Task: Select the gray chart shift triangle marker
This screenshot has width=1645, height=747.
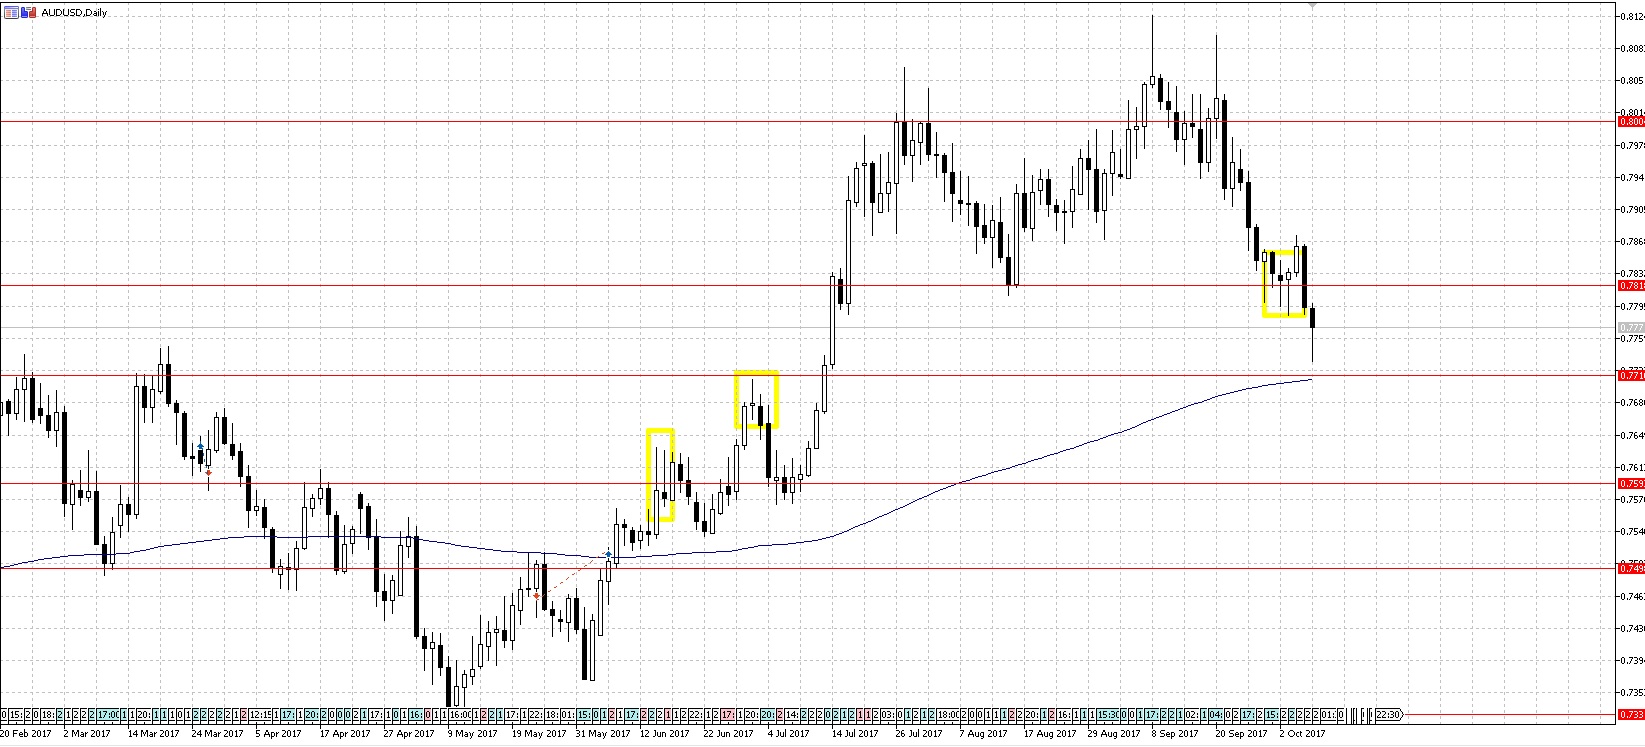Action: [x=1312, y=5]
